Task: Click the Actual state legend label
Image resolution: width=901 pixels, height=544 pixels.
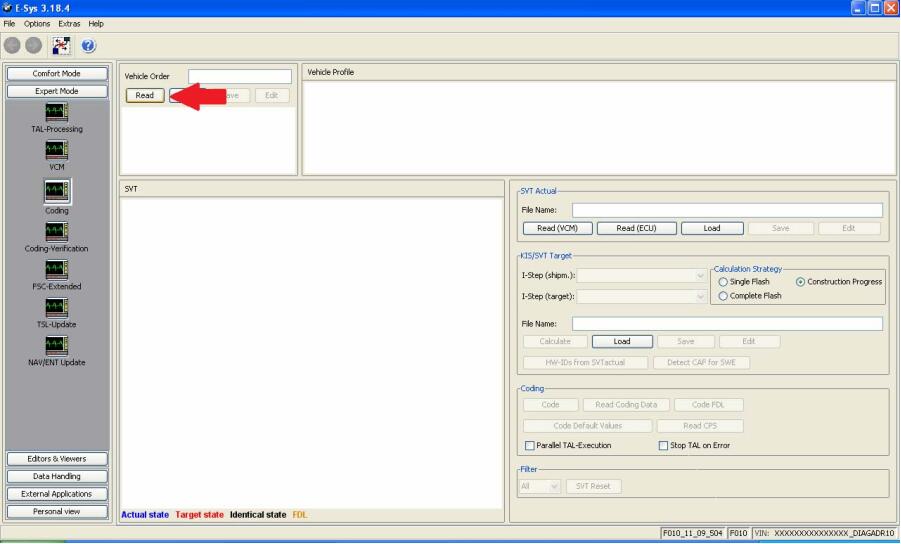Action: click(145, 515)
